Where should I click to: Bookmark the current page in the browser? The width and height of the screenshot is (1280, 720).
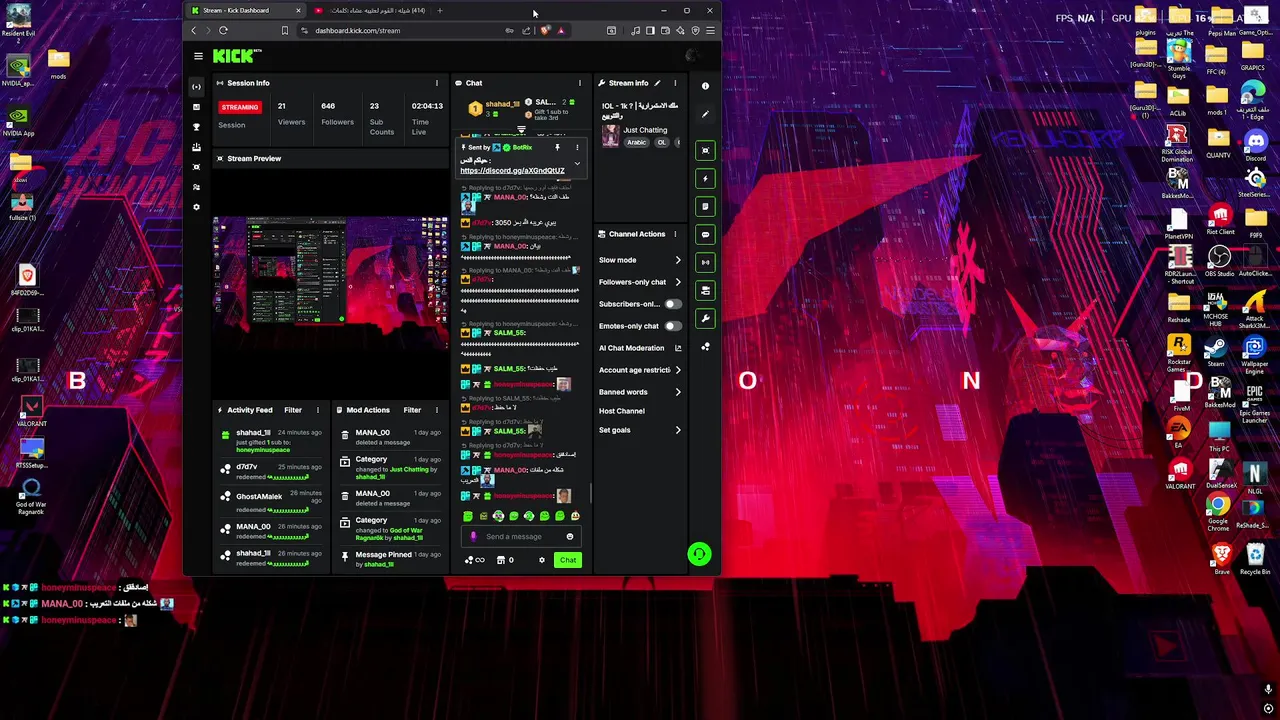(284, 30)
